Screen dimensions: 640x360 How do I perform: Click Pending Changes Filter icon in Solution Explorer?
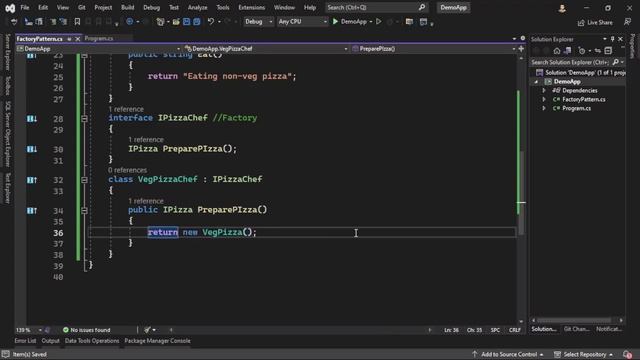tap(582, 51)
